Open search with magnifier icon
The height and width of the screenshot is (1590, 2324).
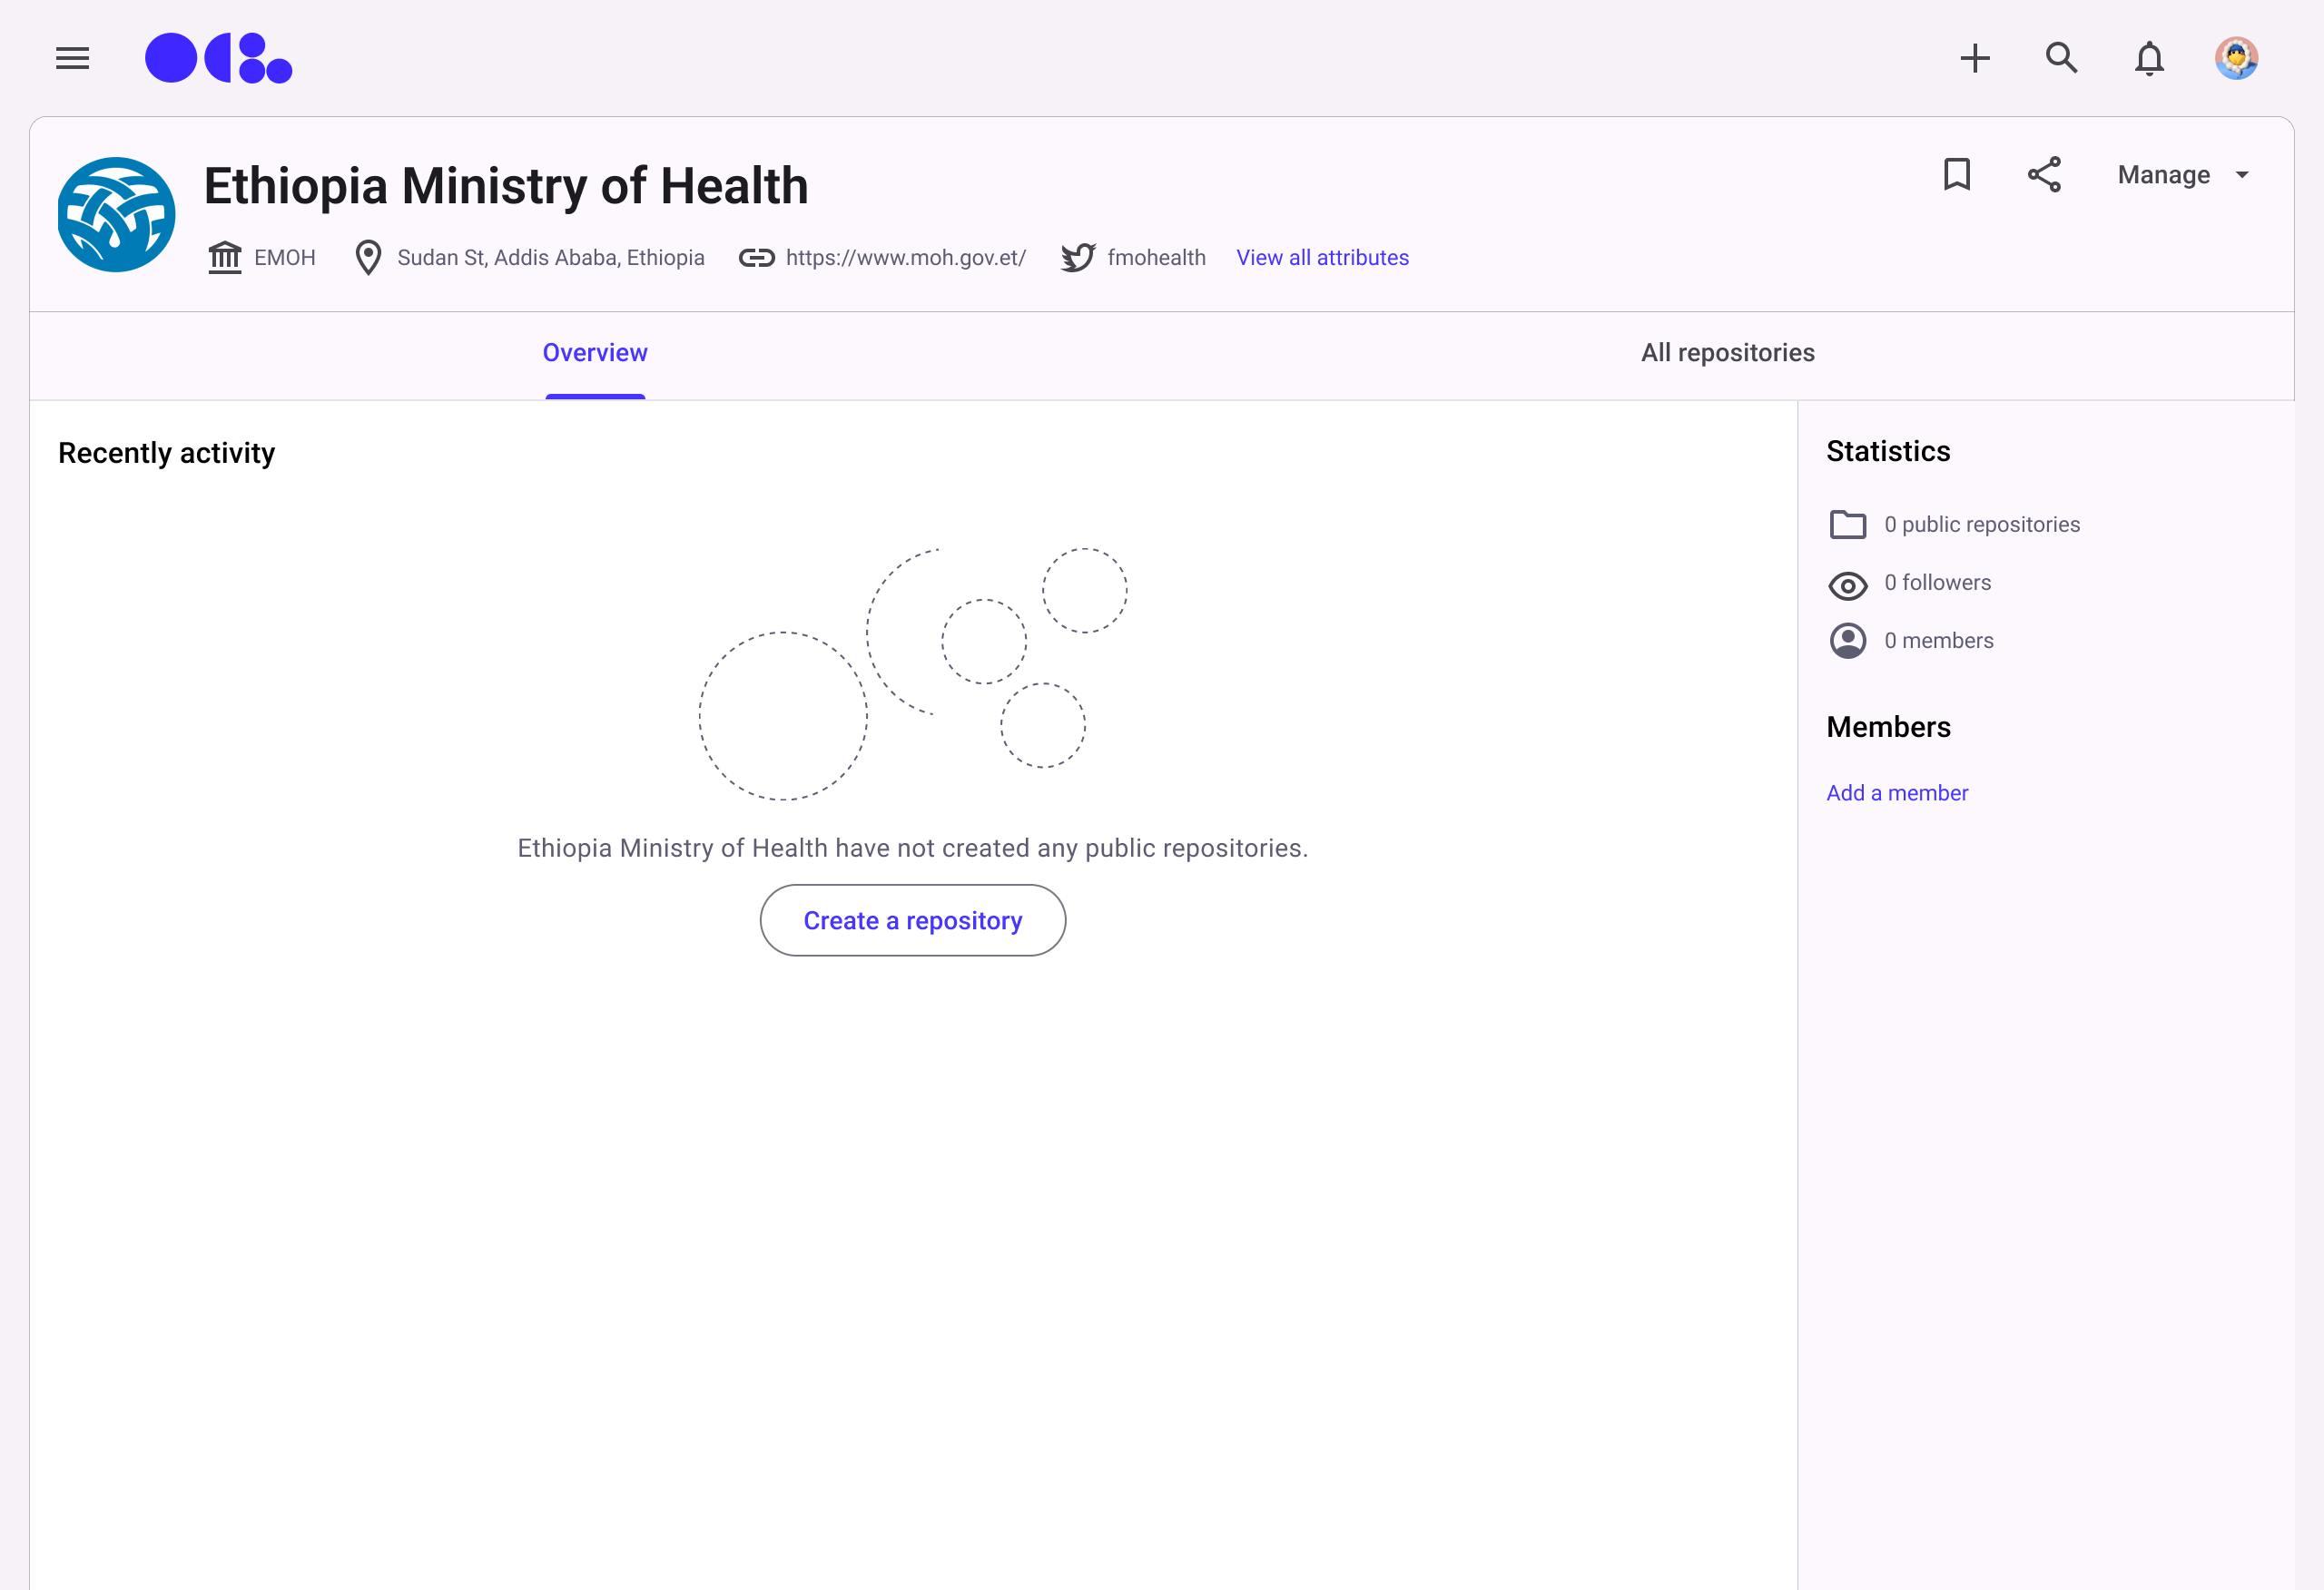point(2061,58)
